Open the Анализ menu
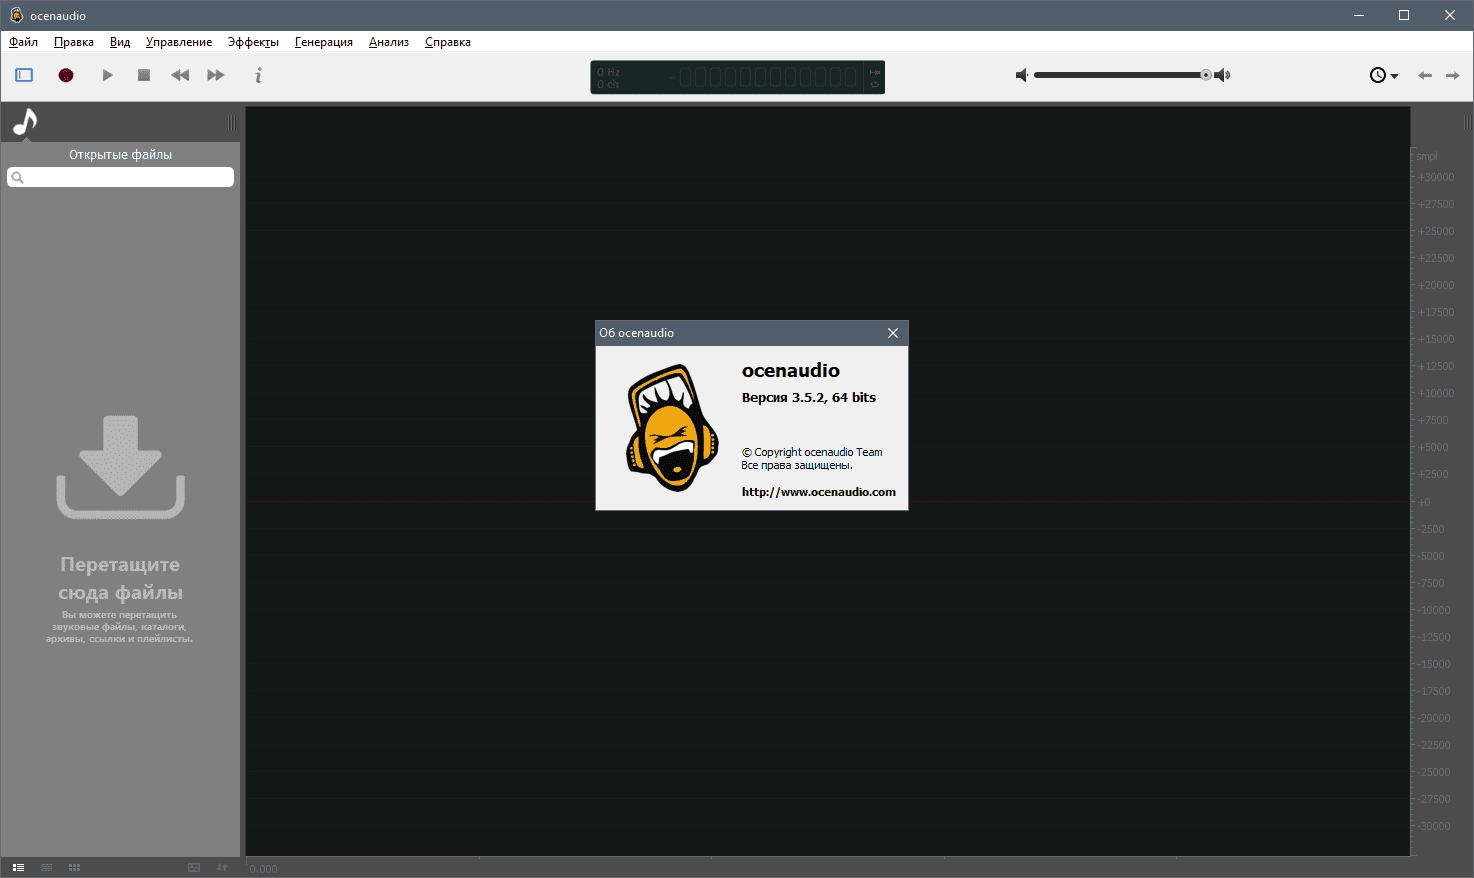 (389, 42)
